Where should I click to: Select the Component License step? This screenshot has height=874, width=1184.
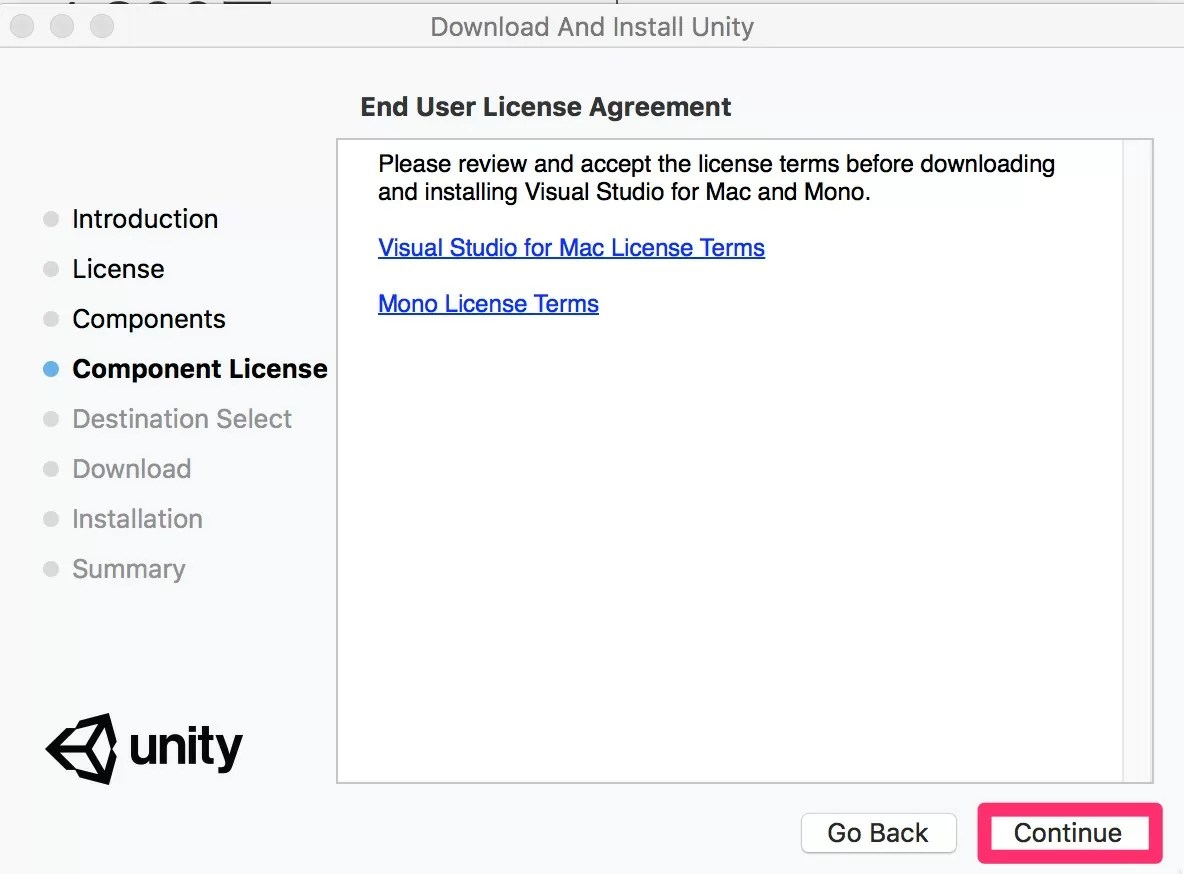pos(199,369)
